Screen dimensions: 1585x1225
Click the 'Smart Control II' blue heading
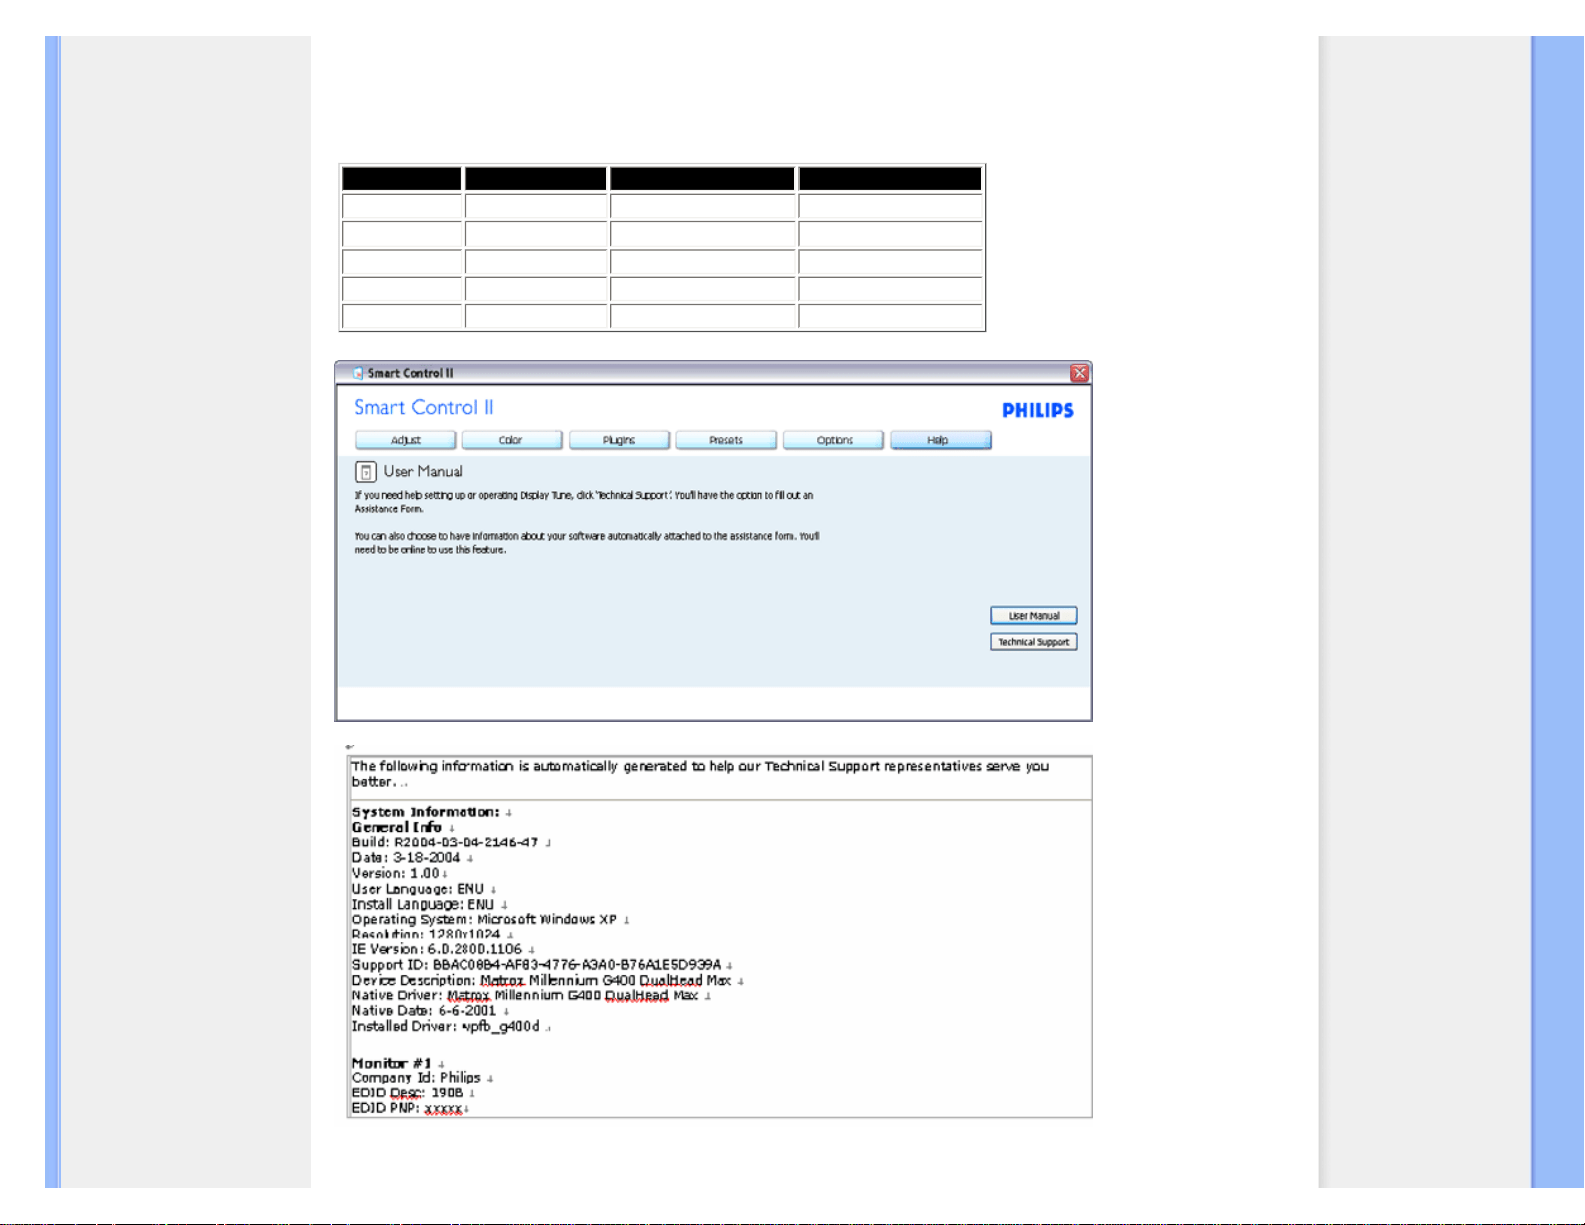(424, 408)
